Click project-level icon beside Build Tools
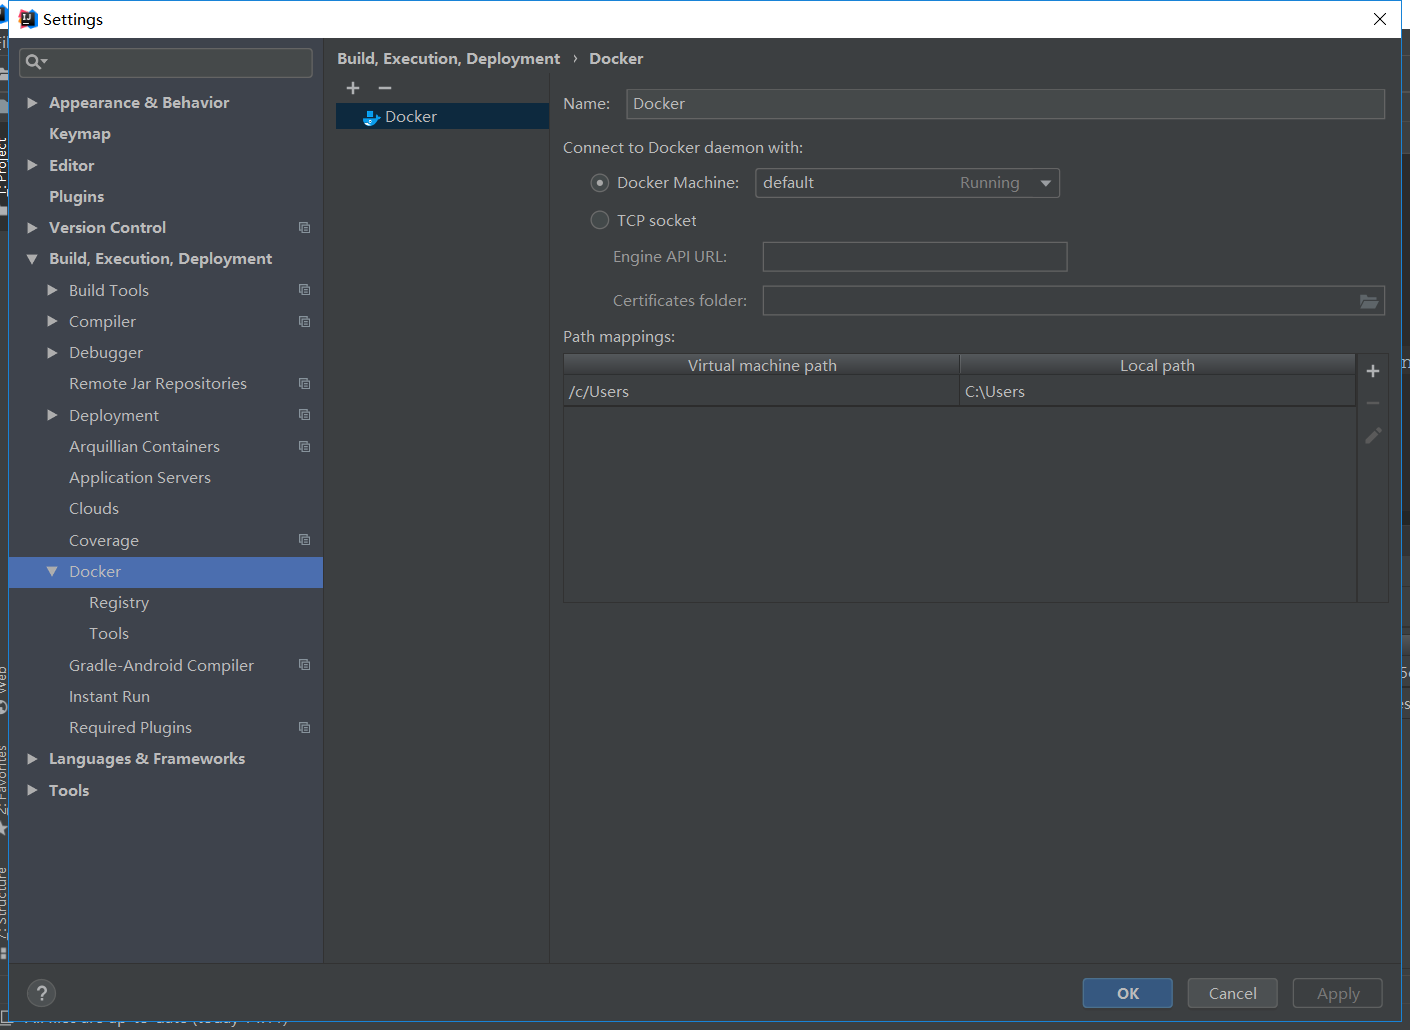This screenshot has height=1030, width=1410. tap(305, 290)
